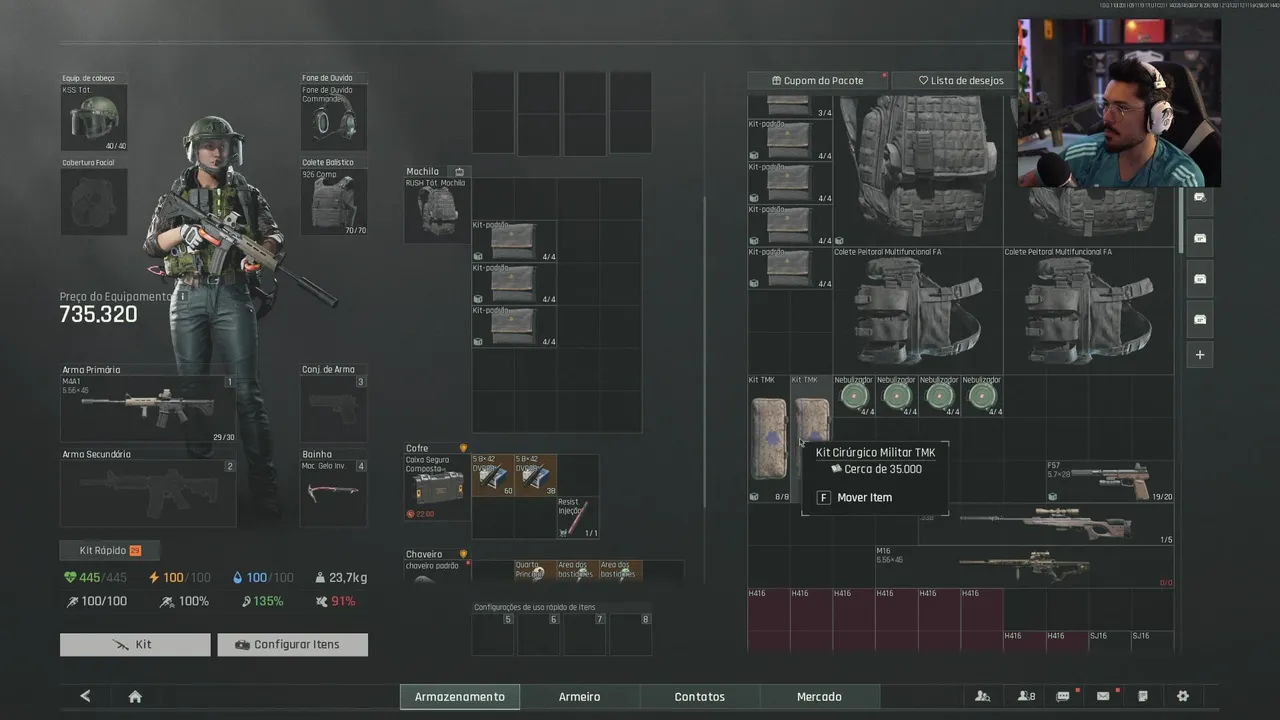The image size is (1280, 720).
Task: Click the Chaveiro shield badge icon
Action: pos(463,554)
